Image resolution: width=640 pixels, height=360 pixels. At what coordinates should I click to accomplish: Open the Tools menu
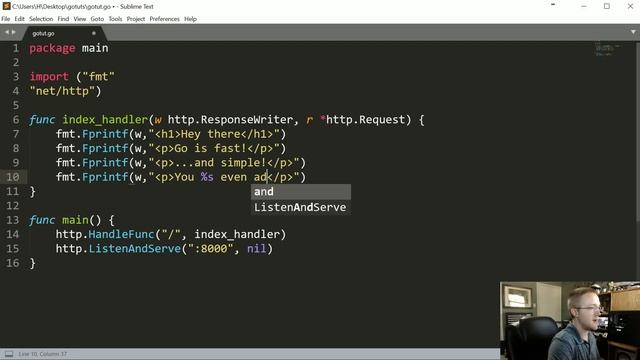point(115,19)
